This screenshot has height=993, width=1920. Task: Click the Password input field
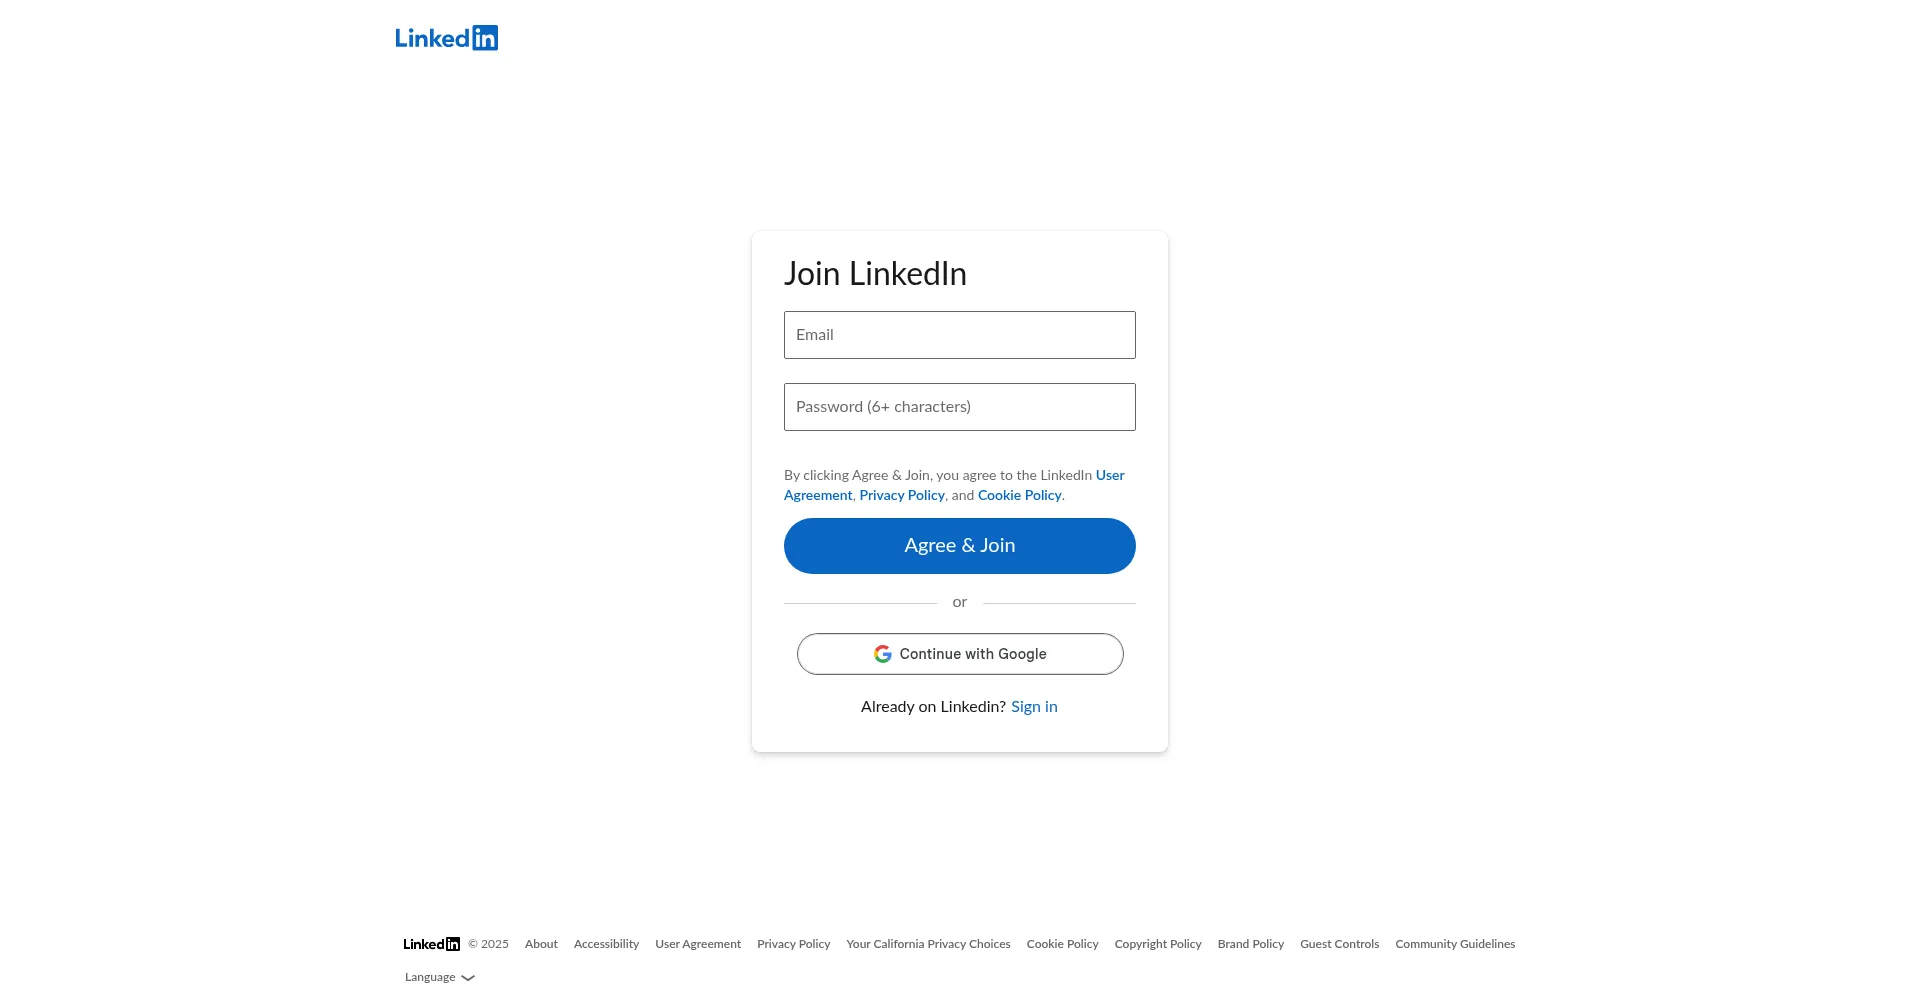point(959,407)
